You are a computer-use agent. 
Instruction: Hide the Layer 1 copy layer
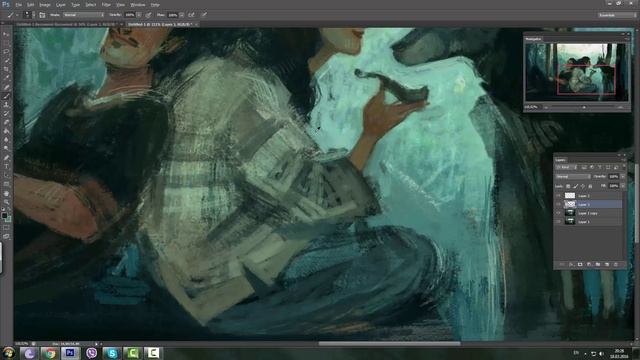[558, 213]
